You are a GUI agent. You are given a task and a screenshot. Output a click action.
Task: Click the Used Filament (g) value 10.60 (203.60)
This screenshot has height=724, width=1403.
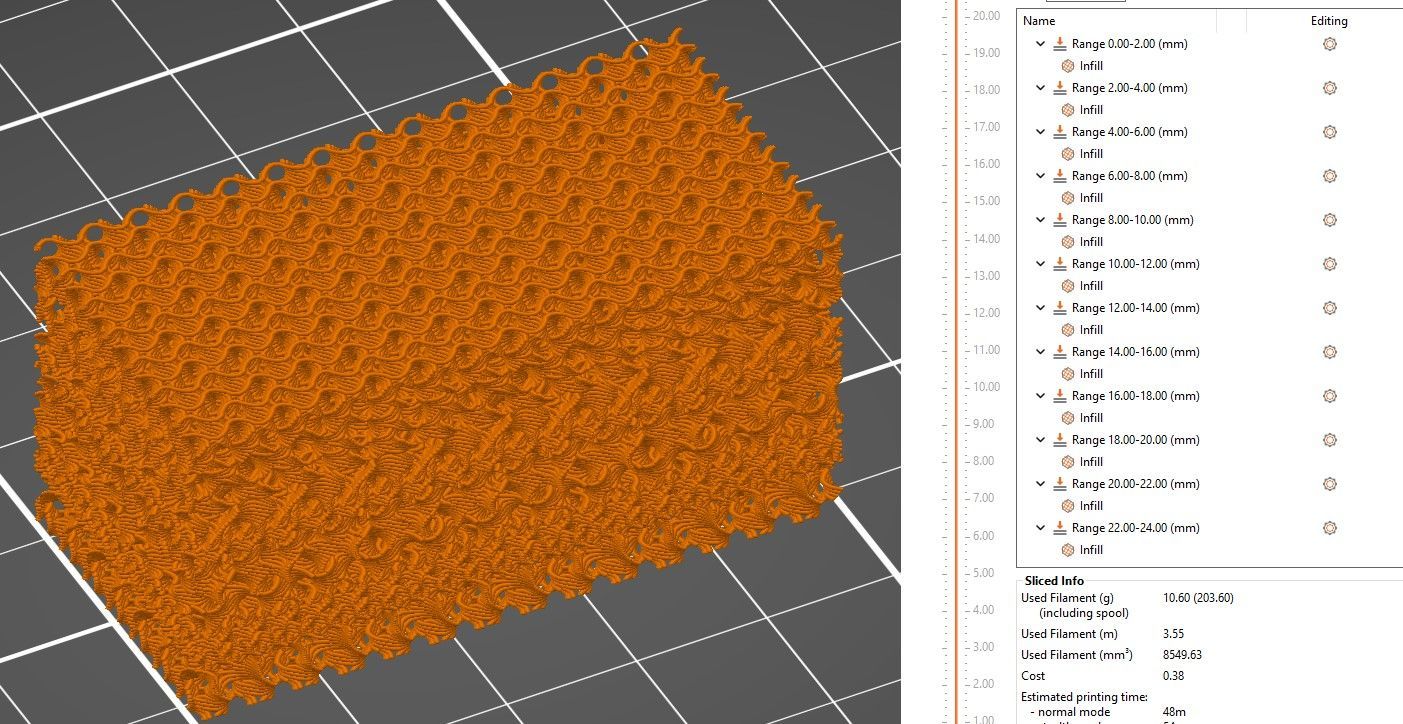click(1198, 598)
